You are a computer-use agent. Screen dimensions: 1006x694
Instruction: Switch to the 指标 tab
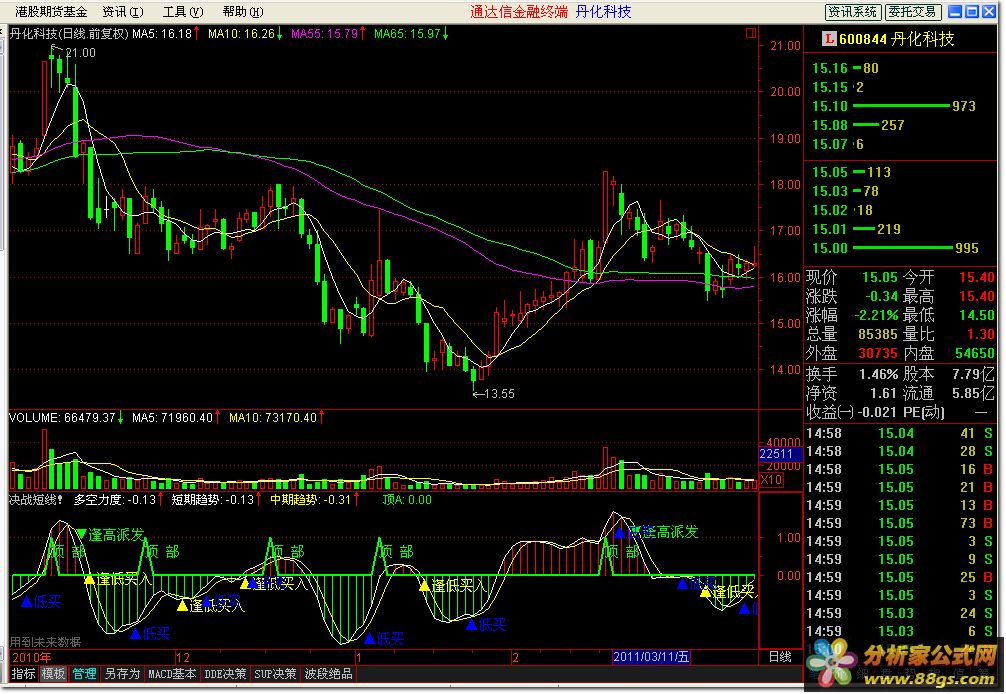point(24,673)
